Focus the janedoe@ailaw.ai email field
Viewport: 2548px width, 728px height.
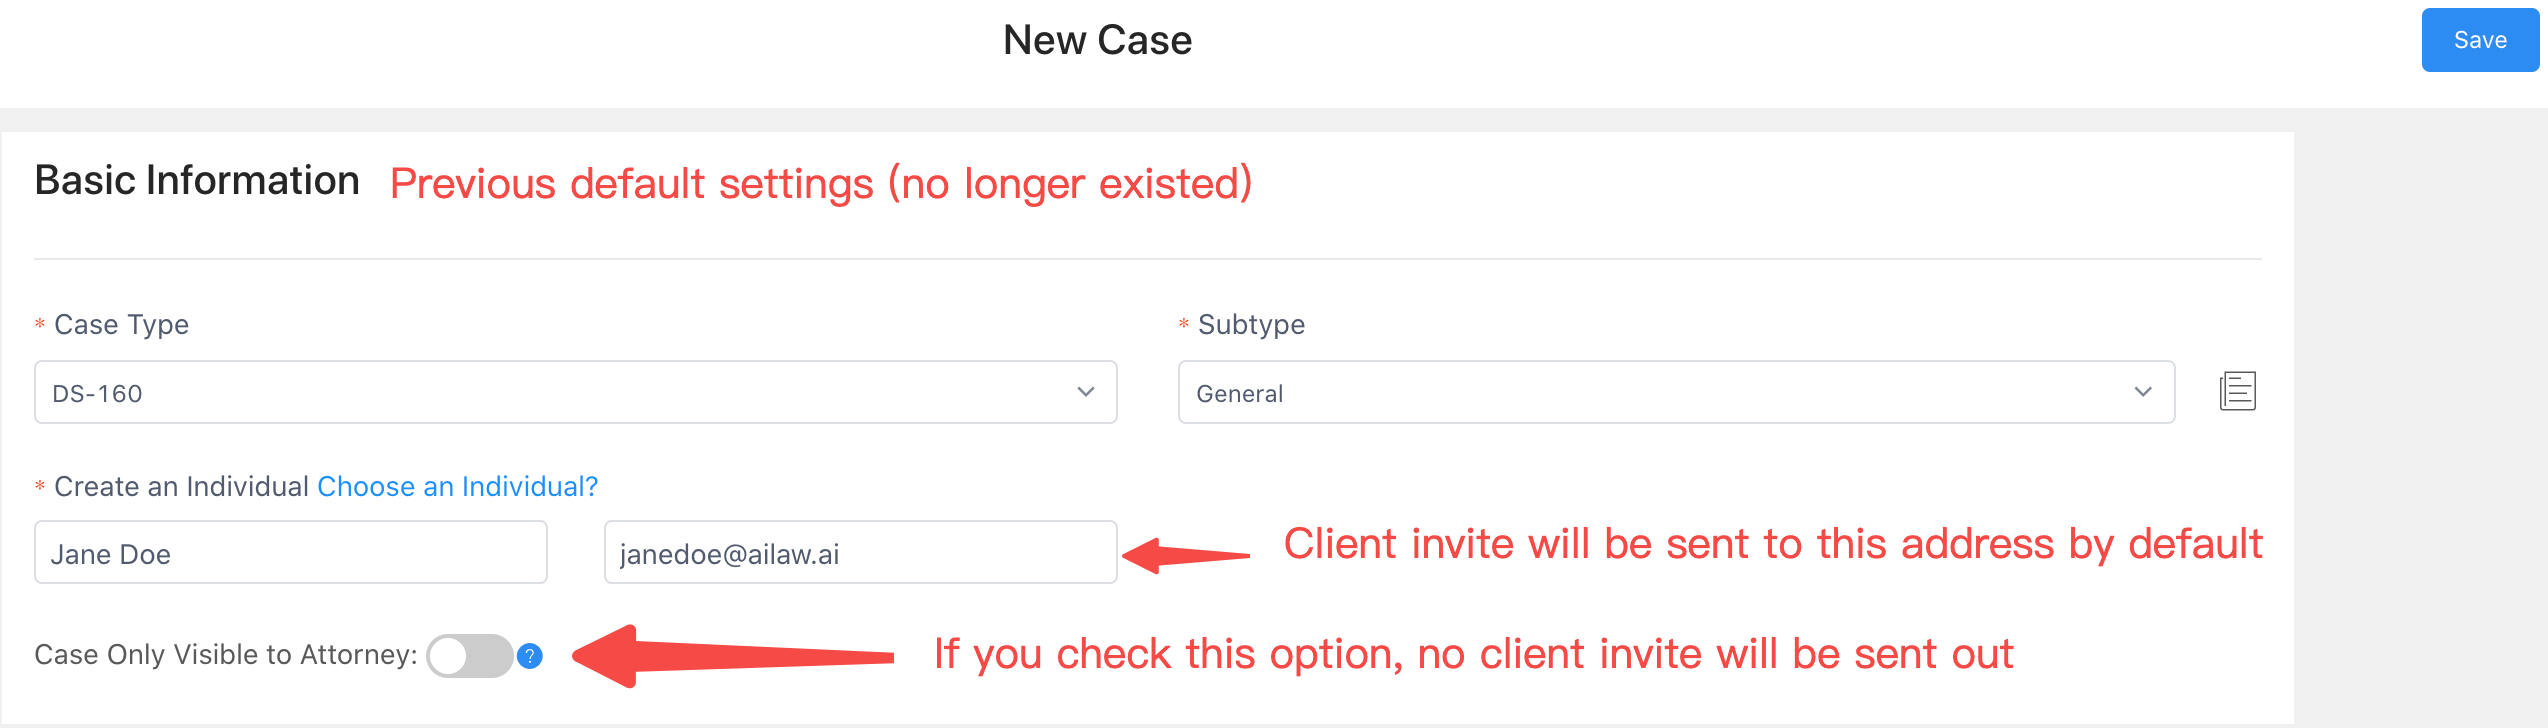[x=861, y=552]
